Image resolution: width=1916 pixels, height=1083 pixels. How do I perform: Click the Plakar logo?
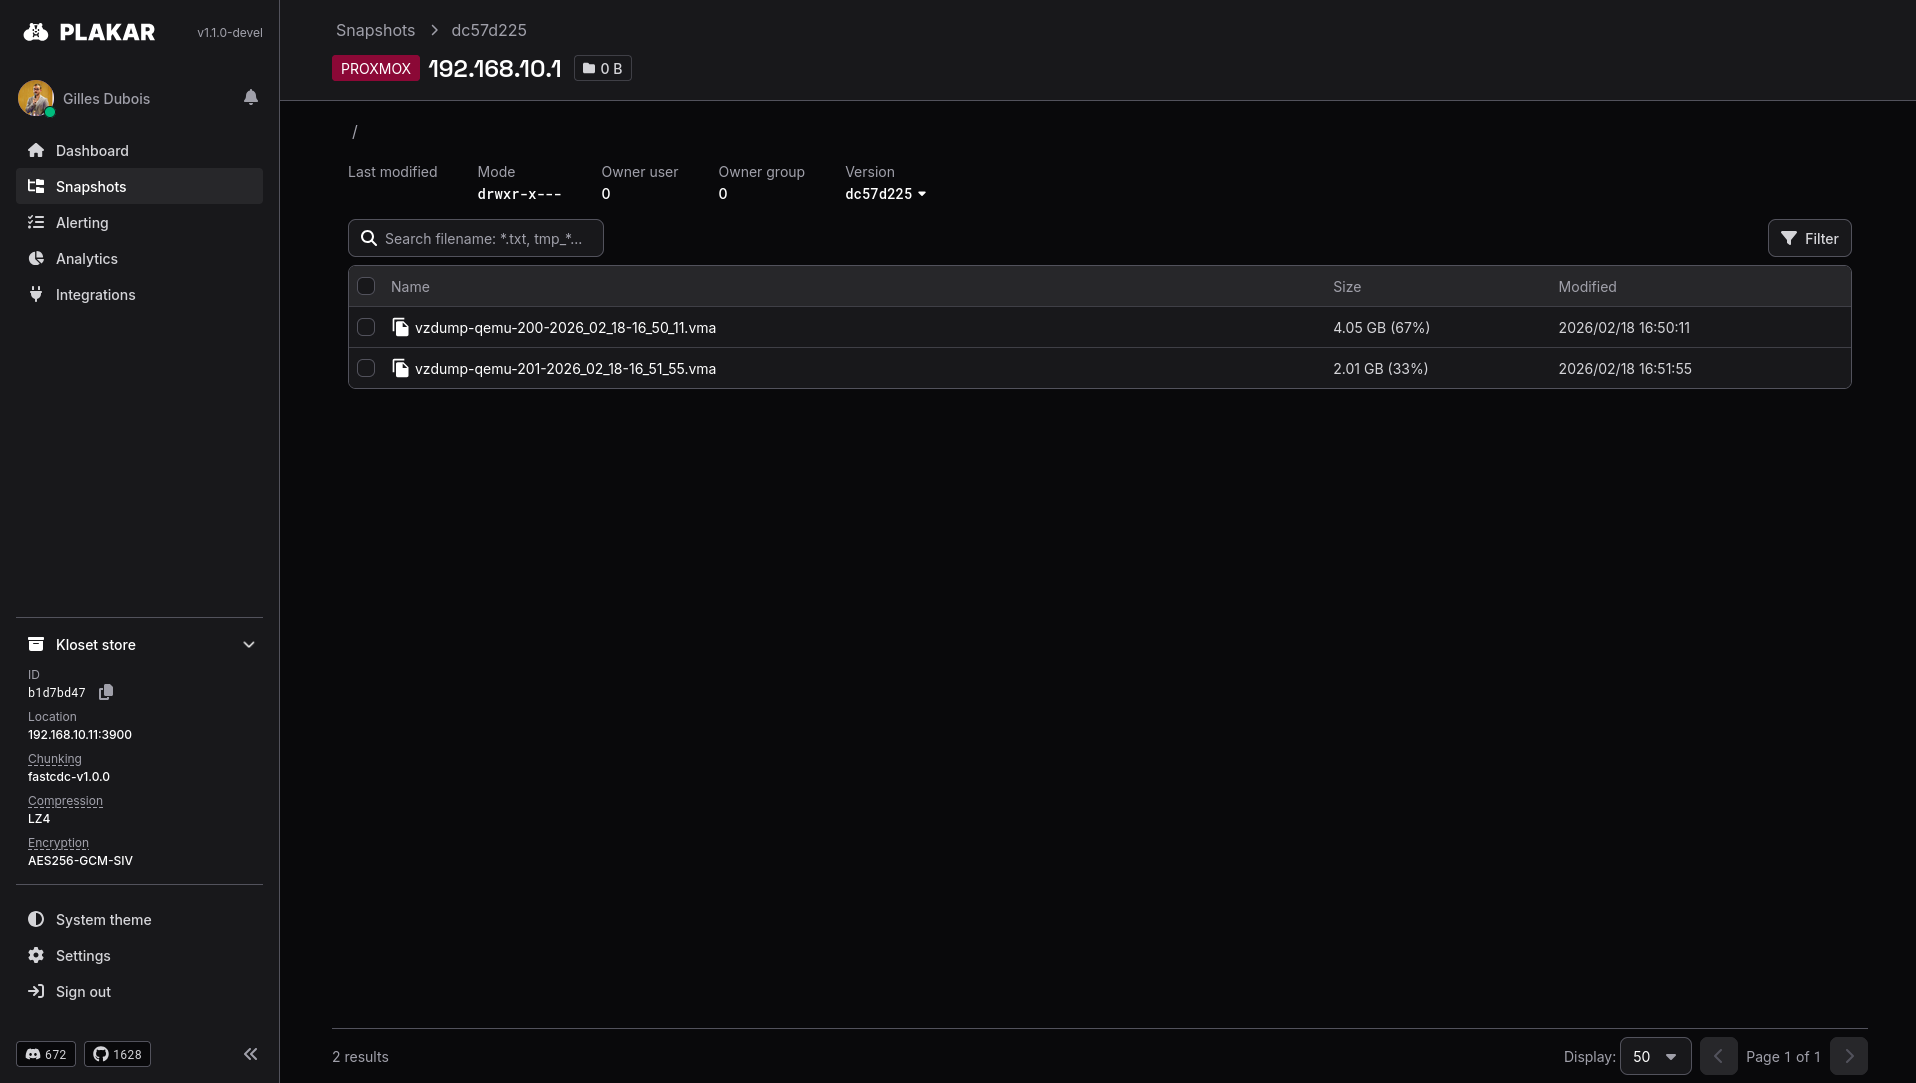(x=89, y=32)
